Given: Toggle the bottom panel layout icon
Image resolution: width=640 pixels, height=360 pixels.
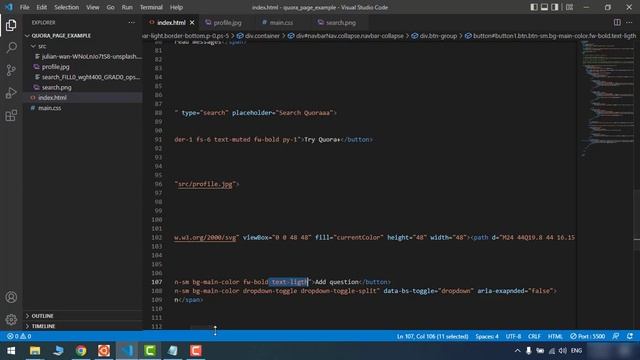Looking at the screenshot, I should click(544, 7).
